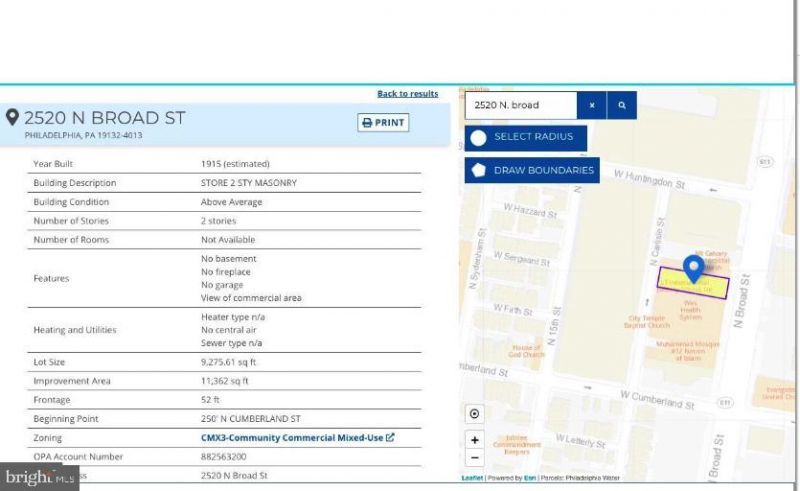The image size is (800, 491).
Task: Click the pentagon icon in Draw Boundaries
Action: pyautogui.click(x=479, y=170)
